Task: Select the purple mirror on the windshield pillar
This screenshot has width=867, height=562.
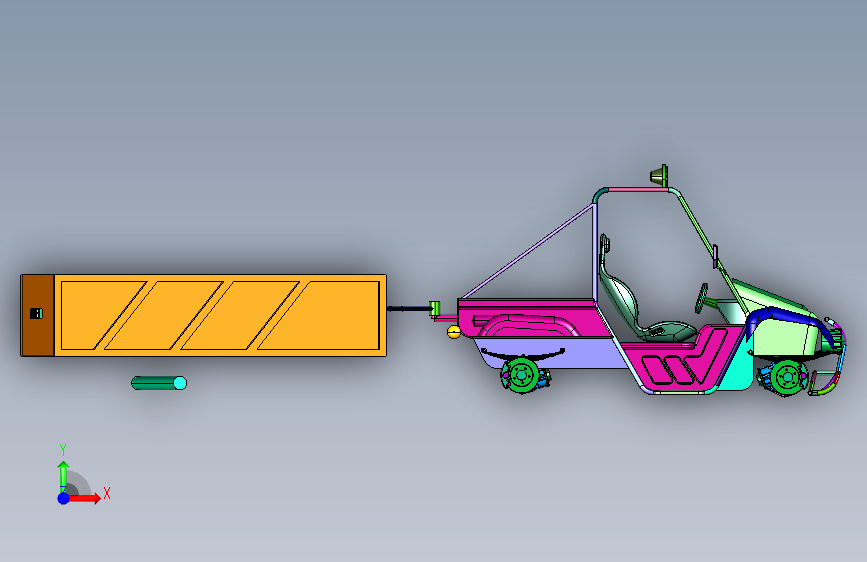Action: pos(715,256)
